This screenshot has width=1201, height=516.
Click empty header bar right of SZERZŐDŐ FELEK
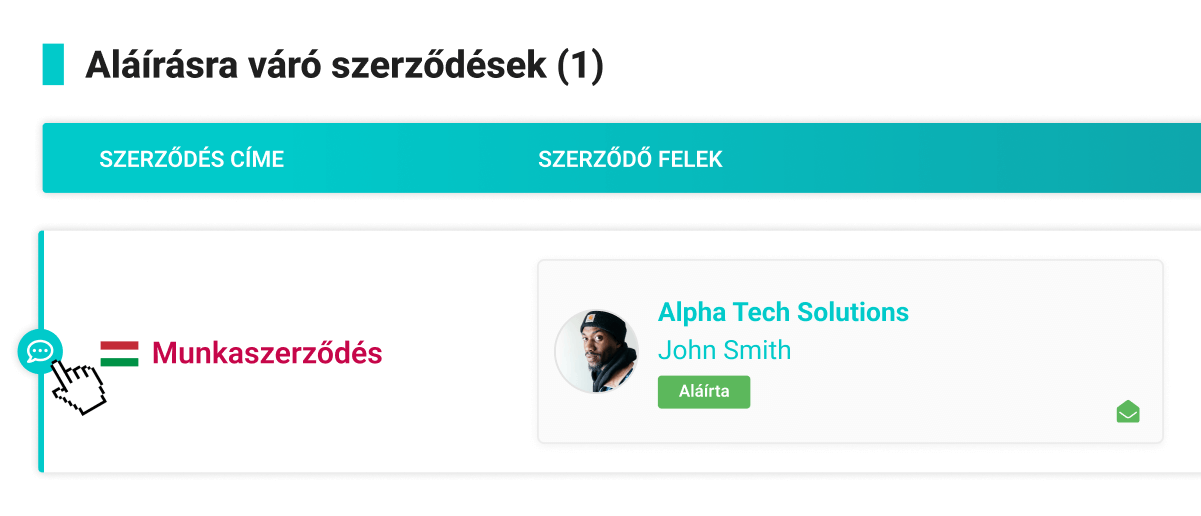[x=950, y=159]
